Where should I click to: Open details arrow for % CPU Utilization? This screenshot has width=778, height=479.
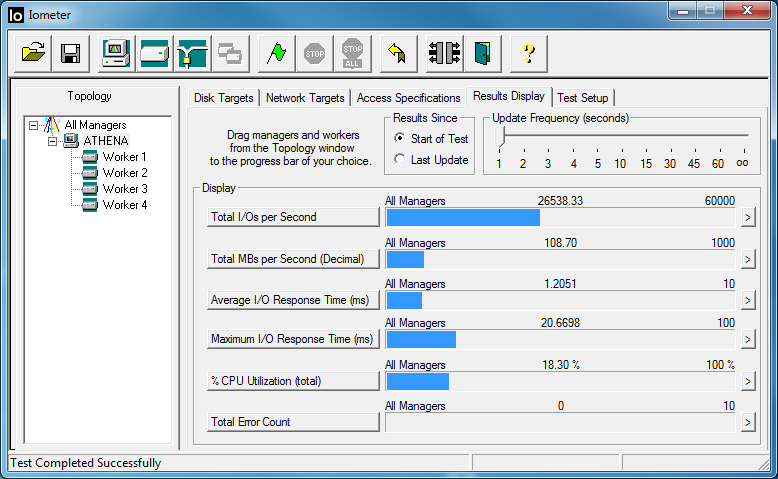pyautogui.click(x=748, y=381)
